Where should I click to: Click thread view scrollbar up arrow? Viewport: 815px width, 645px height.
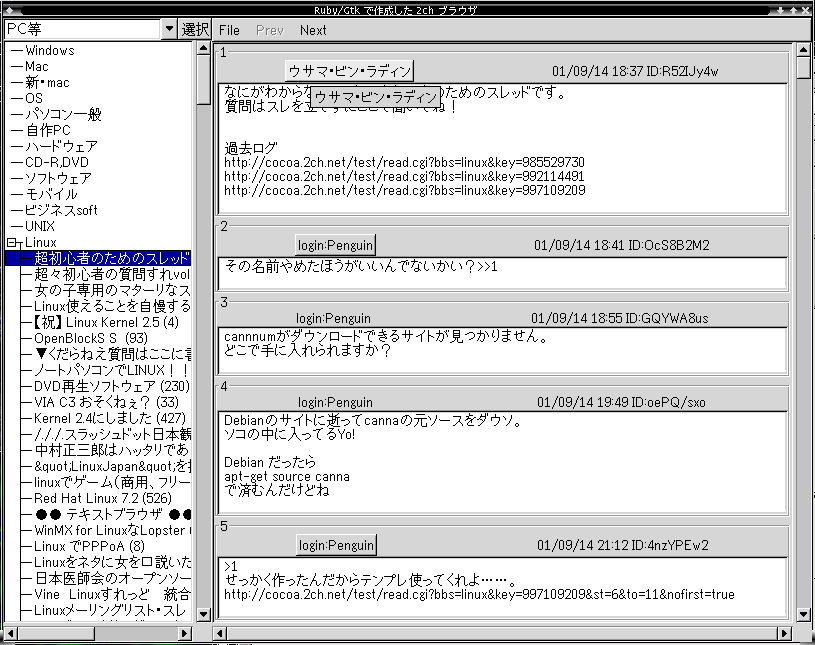coord(804,50)
